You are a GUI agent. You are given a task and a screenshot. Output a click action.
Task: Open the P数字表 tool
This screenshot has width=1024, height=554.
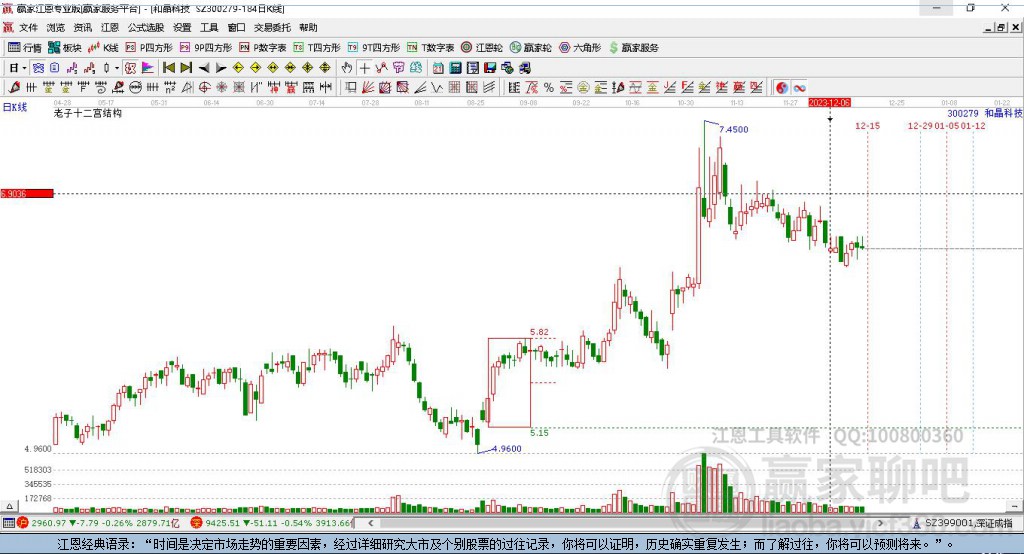[x=263, y=48]
